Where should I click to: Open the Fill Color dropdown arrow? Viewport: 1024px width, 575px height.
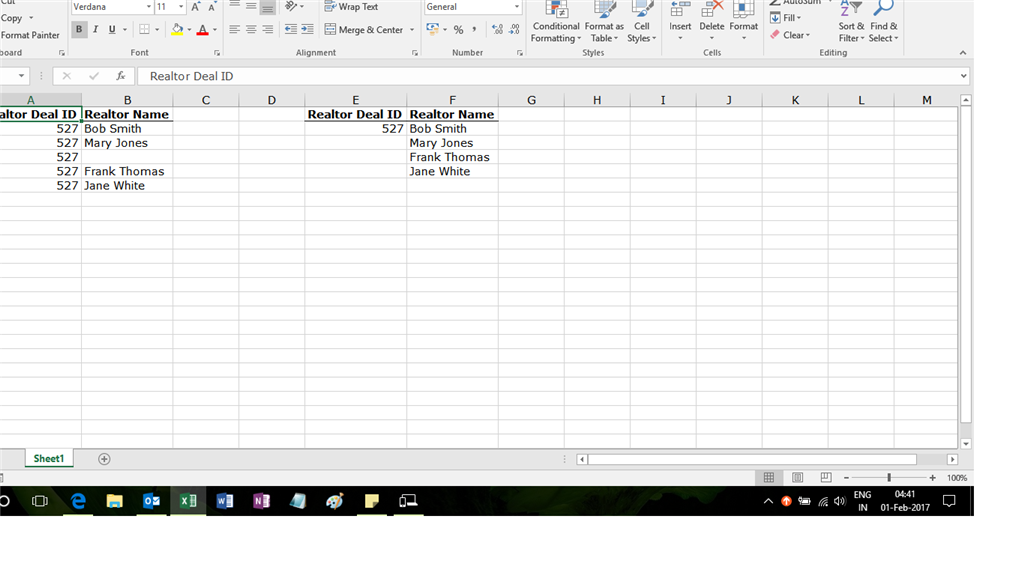(x=189, y=29)
